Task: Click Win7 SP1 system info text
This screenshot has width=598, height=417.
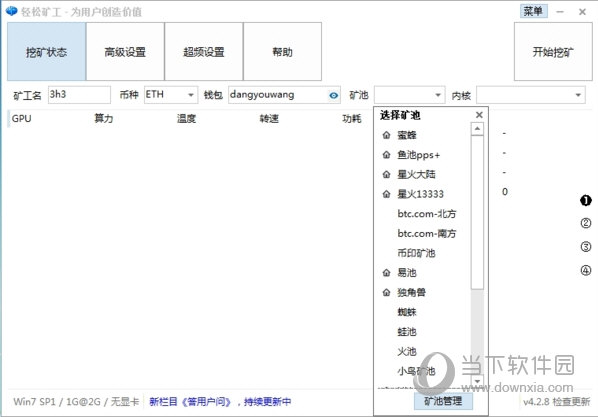Action: pyautogui.click(x=76, y=401)
